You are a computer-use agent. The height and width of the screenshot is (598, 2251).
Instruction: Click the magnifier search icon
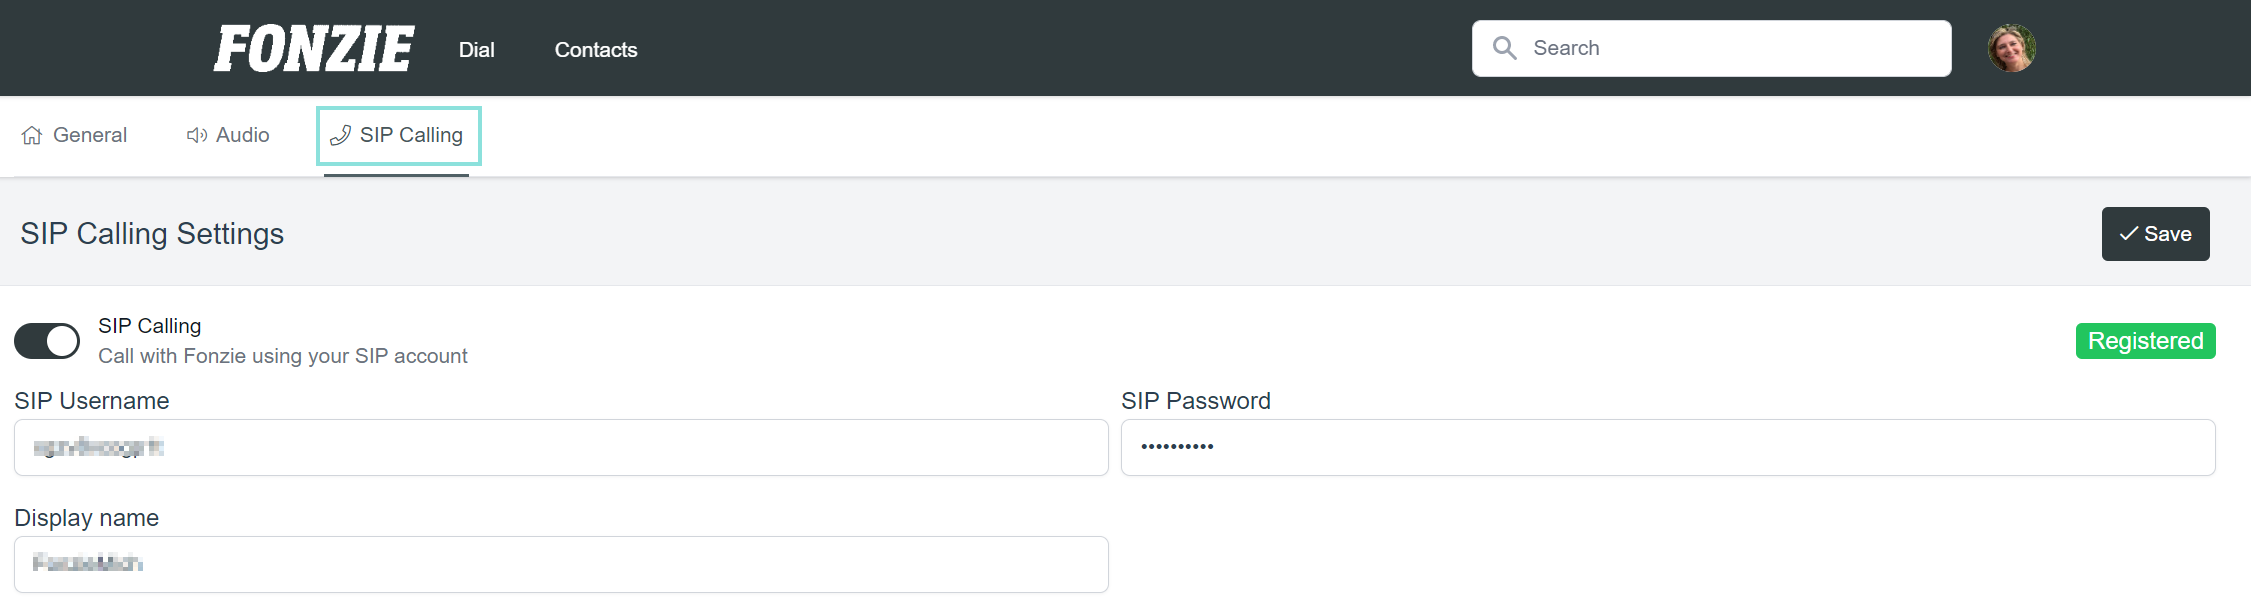coord(1504,48)
